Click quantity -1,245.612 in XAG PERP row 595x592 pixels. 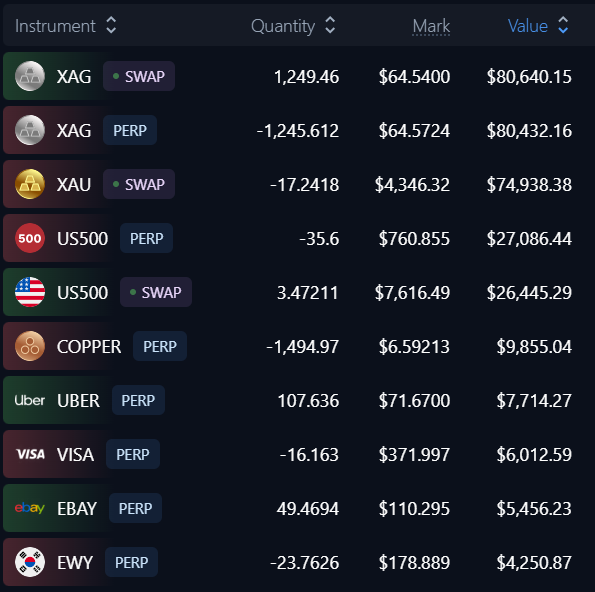[x=298, y=131]
